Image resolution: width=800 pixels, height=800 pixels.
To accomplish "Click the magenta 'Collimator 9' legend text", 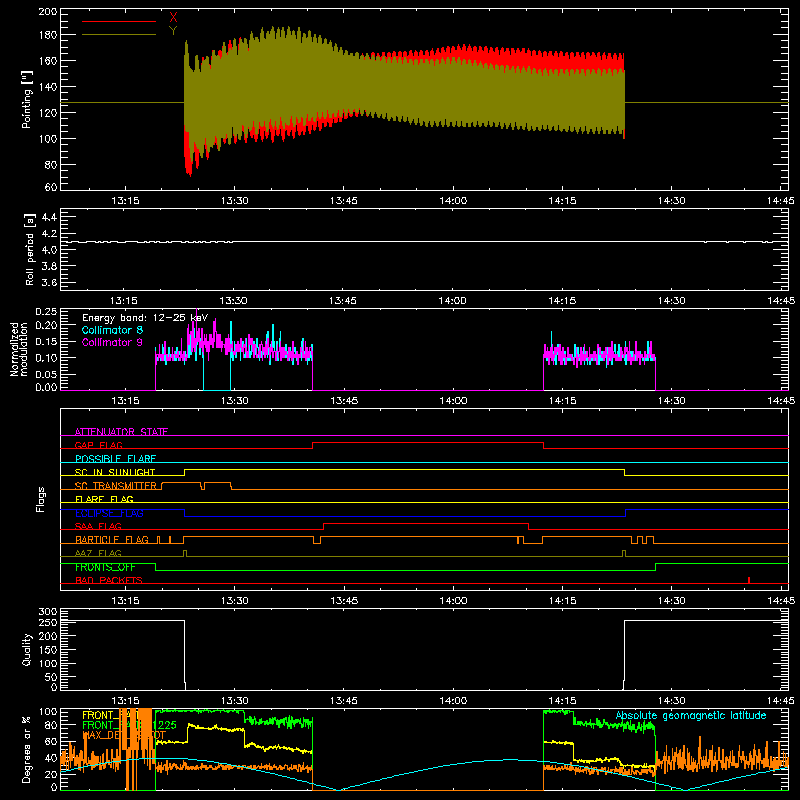I will pos(112,342).
